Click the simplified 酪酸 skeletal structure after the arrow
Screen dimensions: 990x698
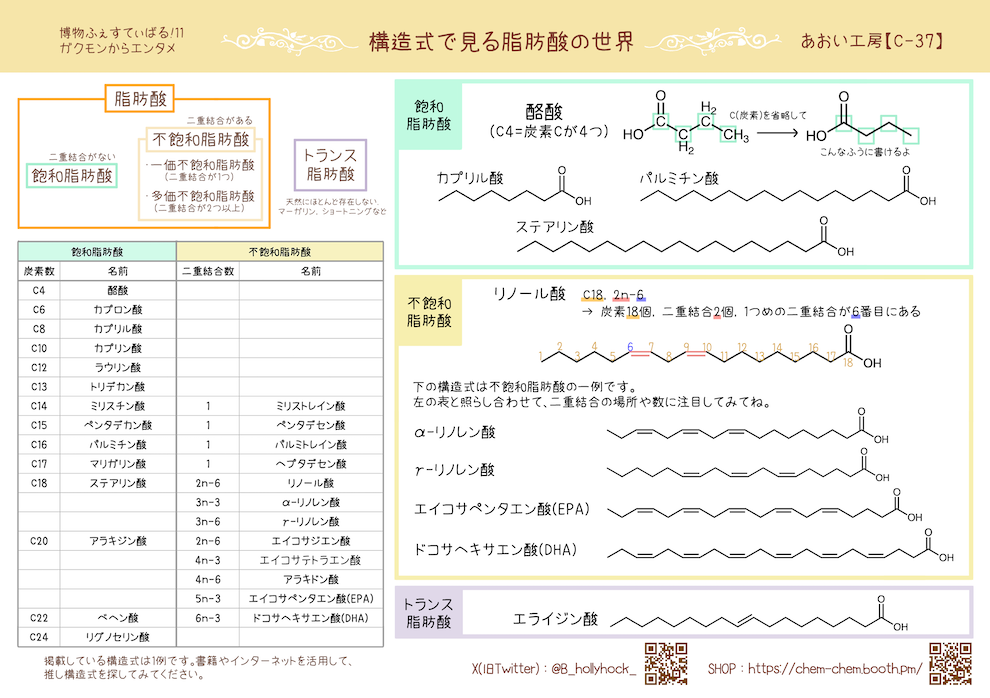tap(862, 119)
